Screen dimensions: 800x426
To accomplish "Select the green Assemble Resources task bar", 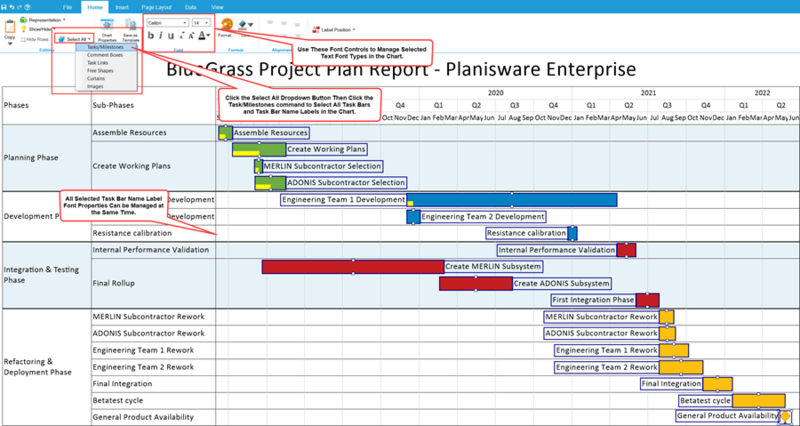I will pyautogui.click(x=226, y=133).
